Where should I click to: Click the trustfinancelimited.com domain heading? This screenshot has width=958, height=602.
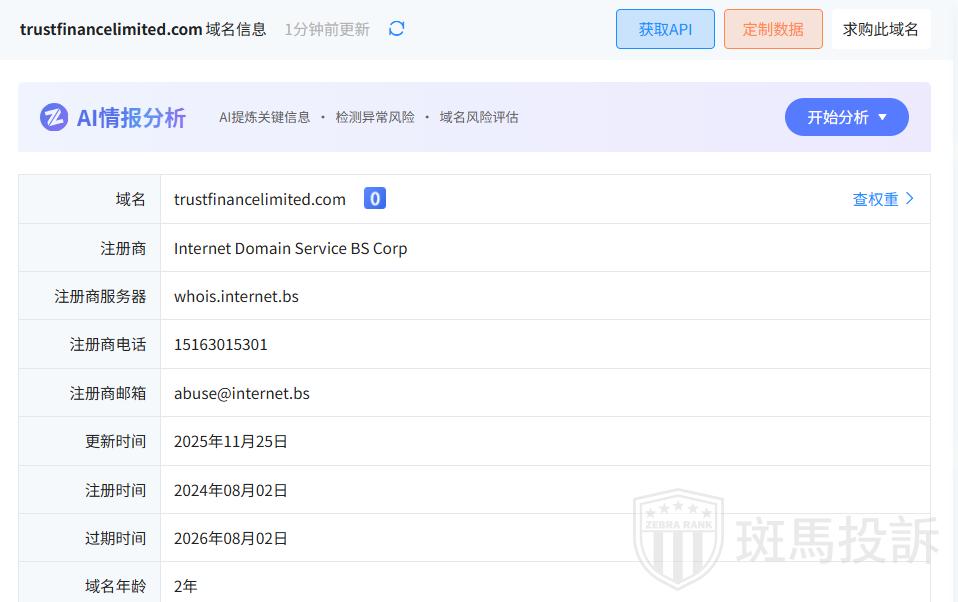pos(111,29)
